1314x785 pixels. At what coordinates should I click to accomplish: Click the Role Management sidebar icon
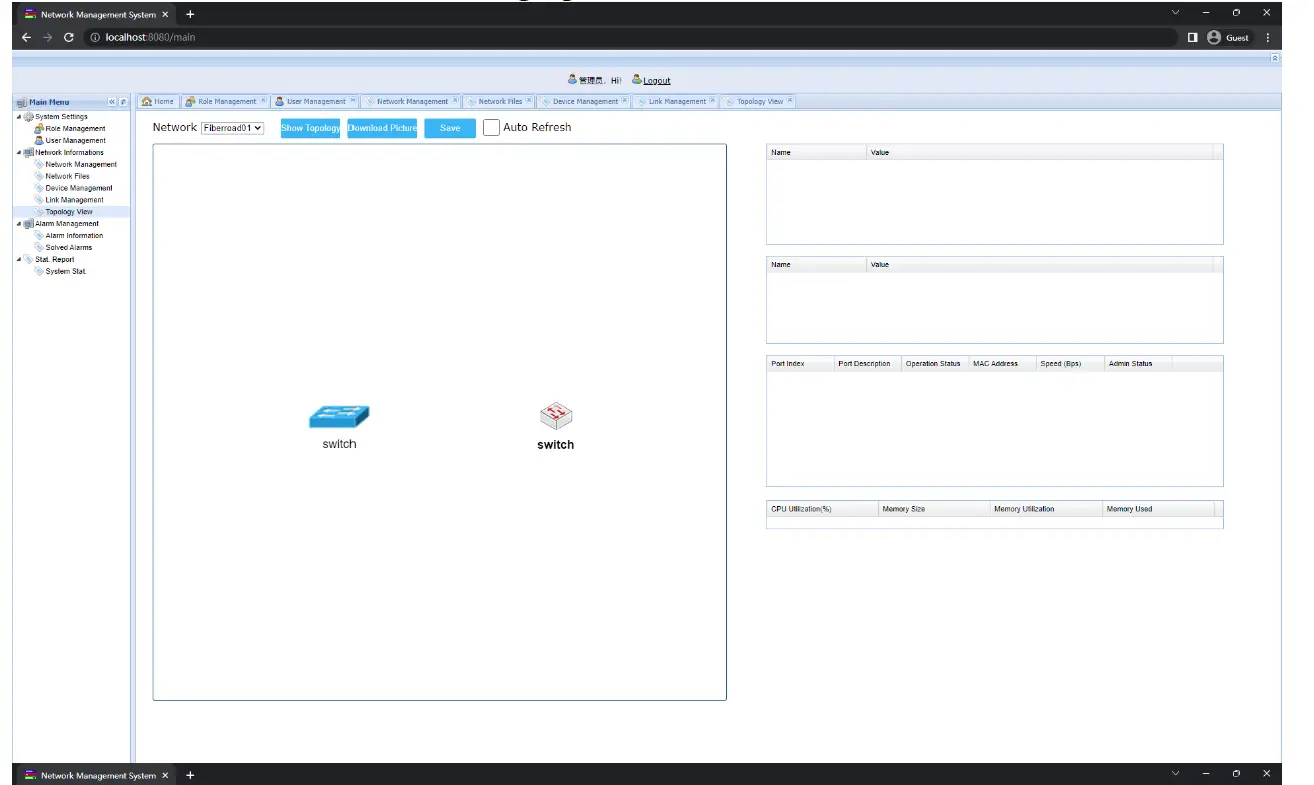pos(38,128)
